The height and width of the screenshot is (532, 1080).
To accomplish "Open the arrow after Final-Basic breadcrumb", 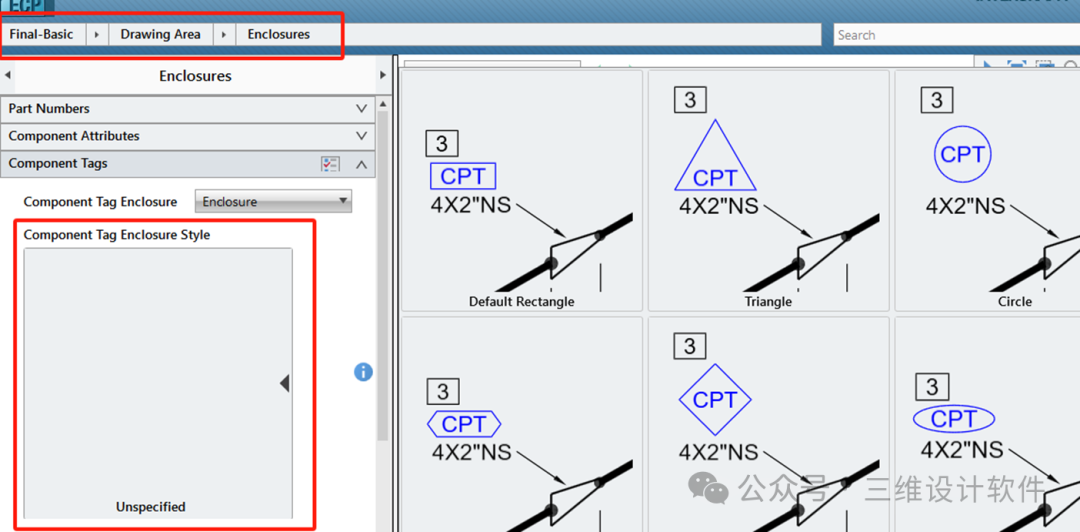I will click(97, 34).
